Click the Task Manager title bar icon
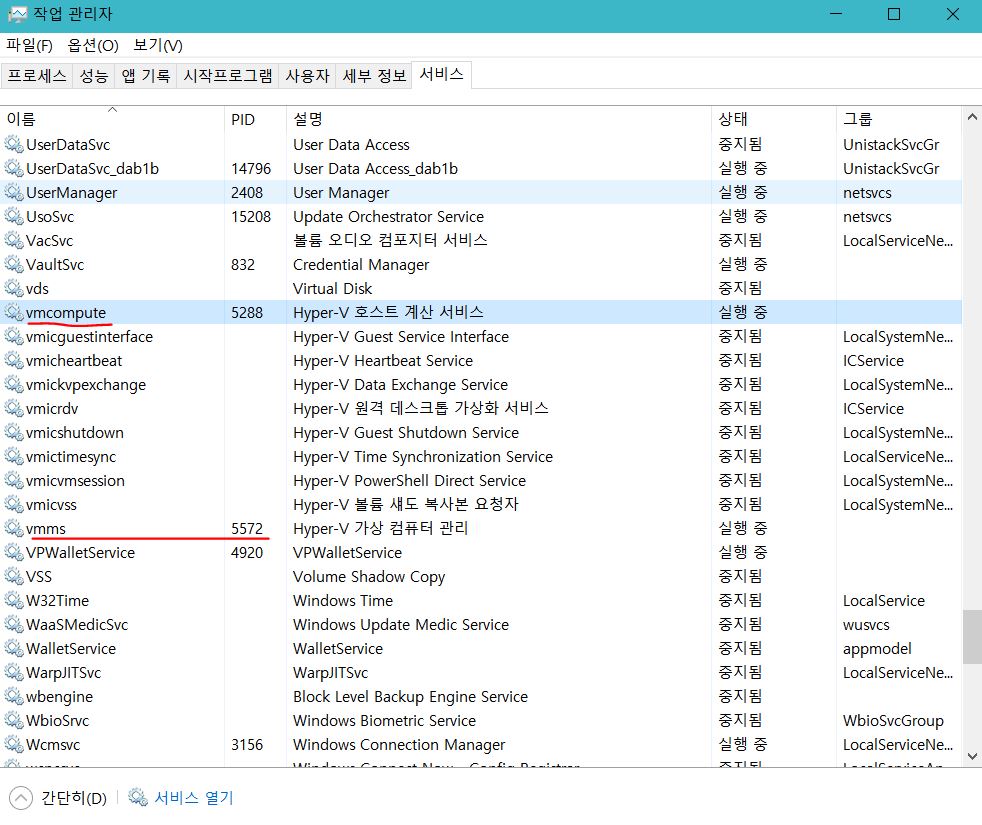This screenshot has height=825, width=982. (x=17, y=14)
